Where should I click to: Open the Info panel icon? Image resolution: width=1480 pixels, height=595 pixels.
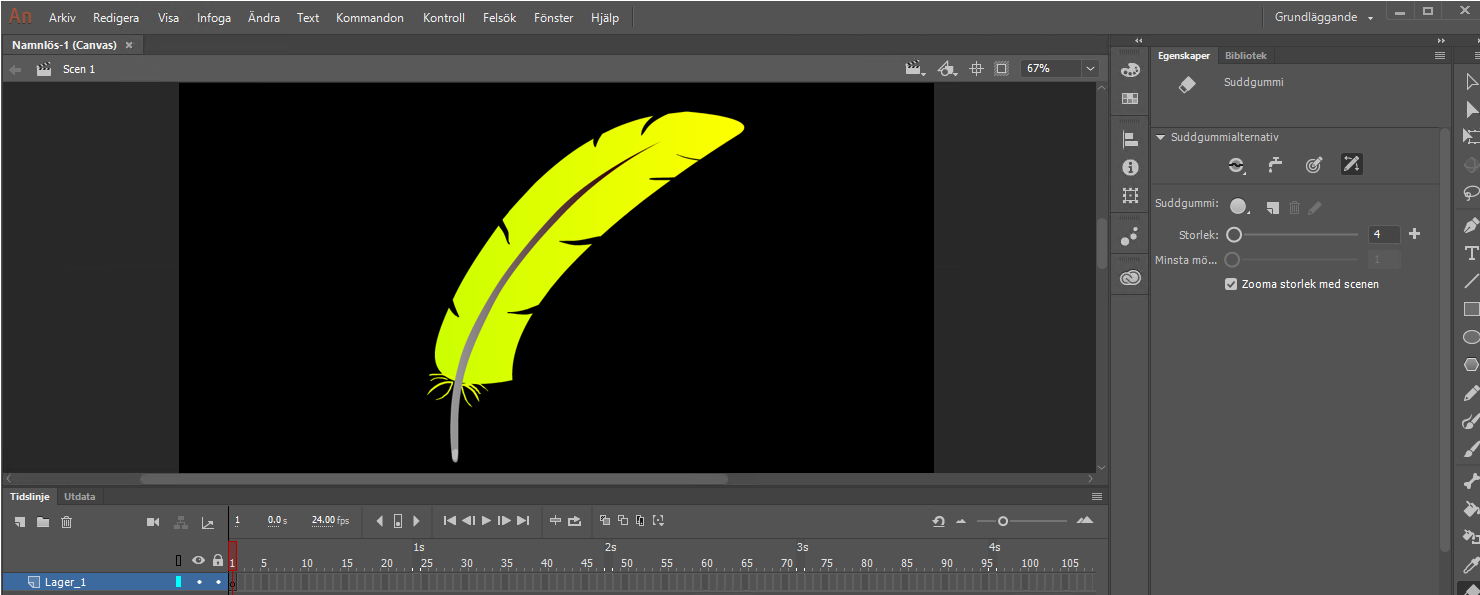point(1130,167)
